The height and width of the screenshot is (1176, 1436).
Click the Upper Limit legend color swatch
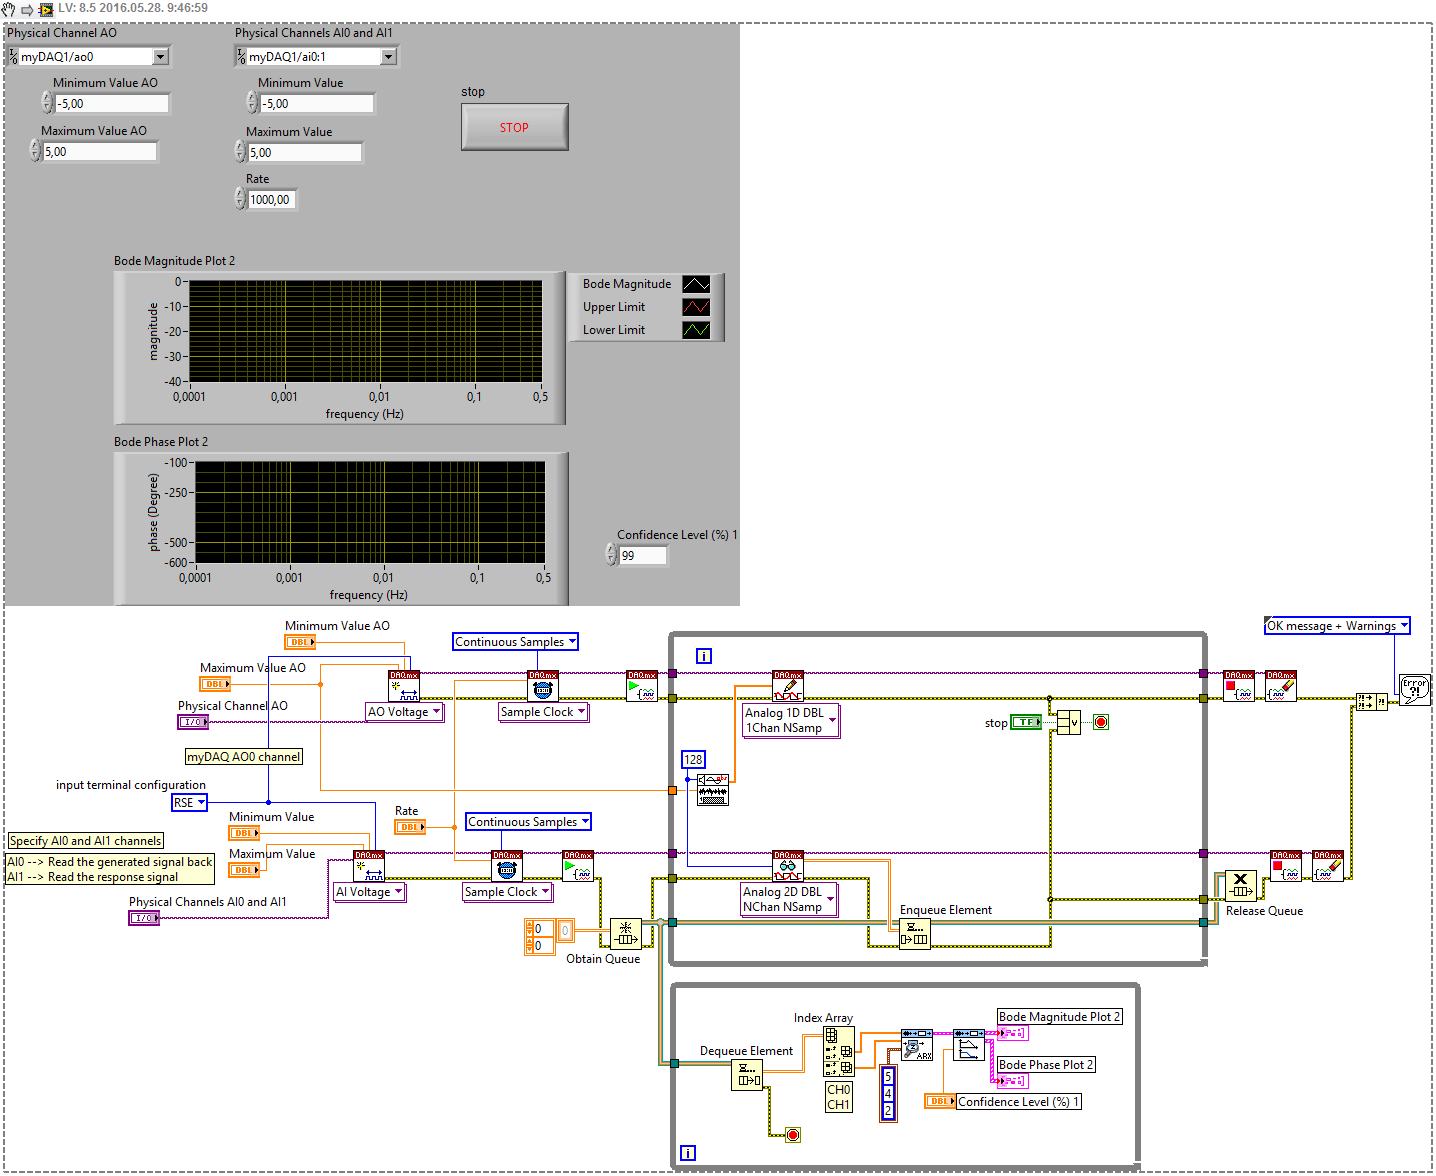click(696, 307)
